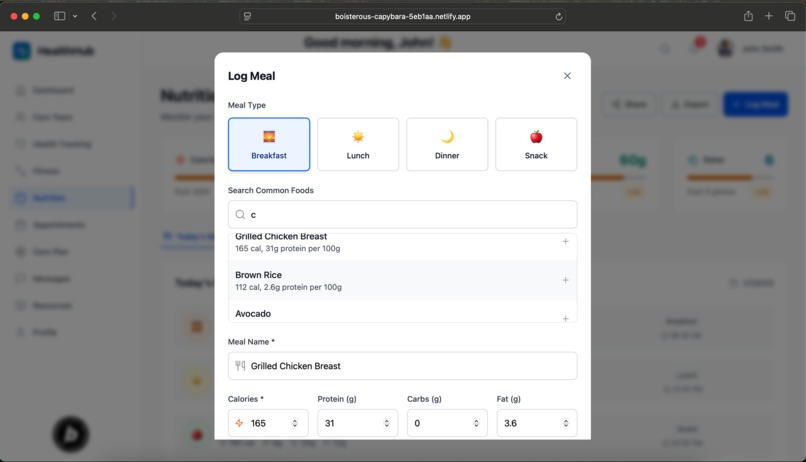
Task: Click the lightning bolt calories icon
Action: (x=240, y=423)
